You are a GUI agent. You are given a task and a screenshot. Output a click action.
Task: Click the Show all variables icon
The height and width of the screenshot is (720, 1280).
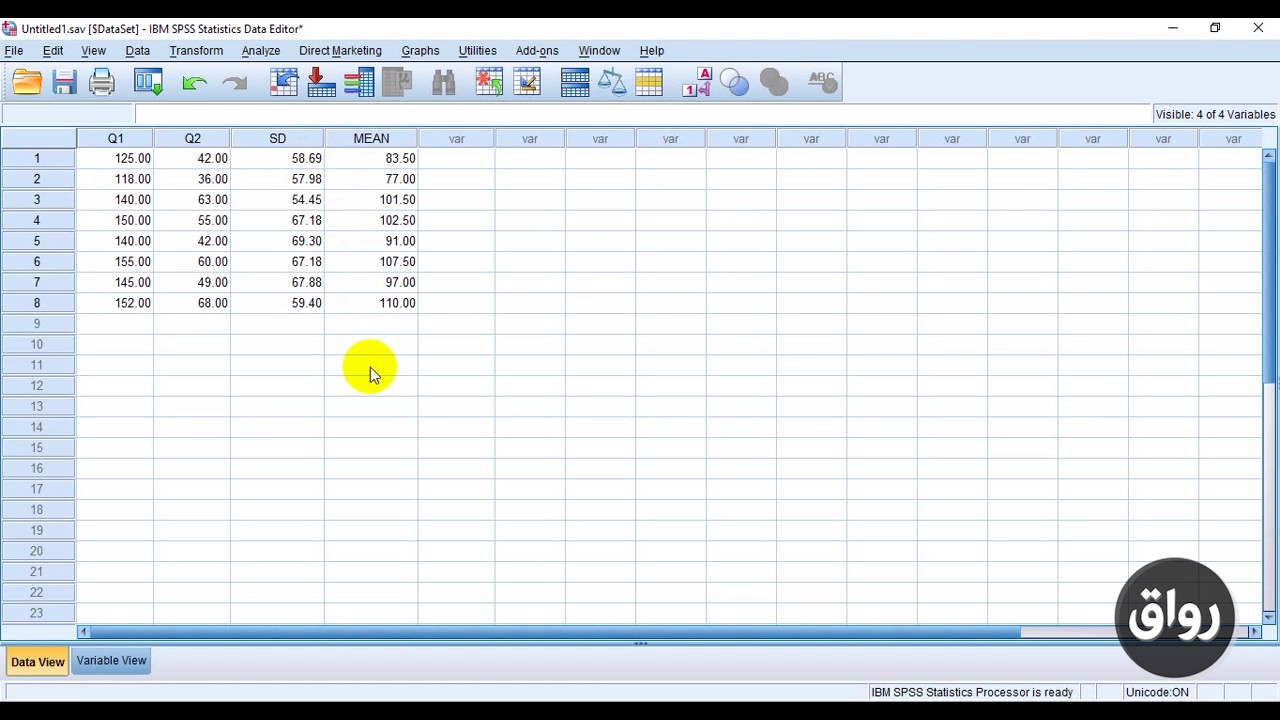pyautogui.click(x=774, y=82)
